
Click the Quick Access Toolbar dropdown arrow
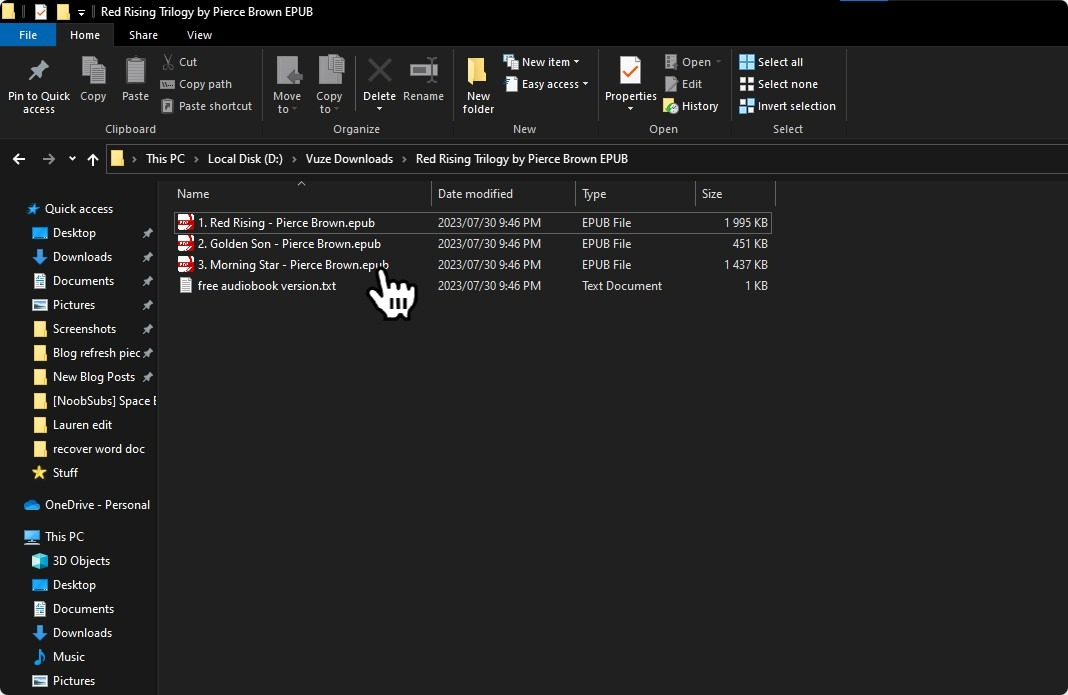tap(81, 12)
